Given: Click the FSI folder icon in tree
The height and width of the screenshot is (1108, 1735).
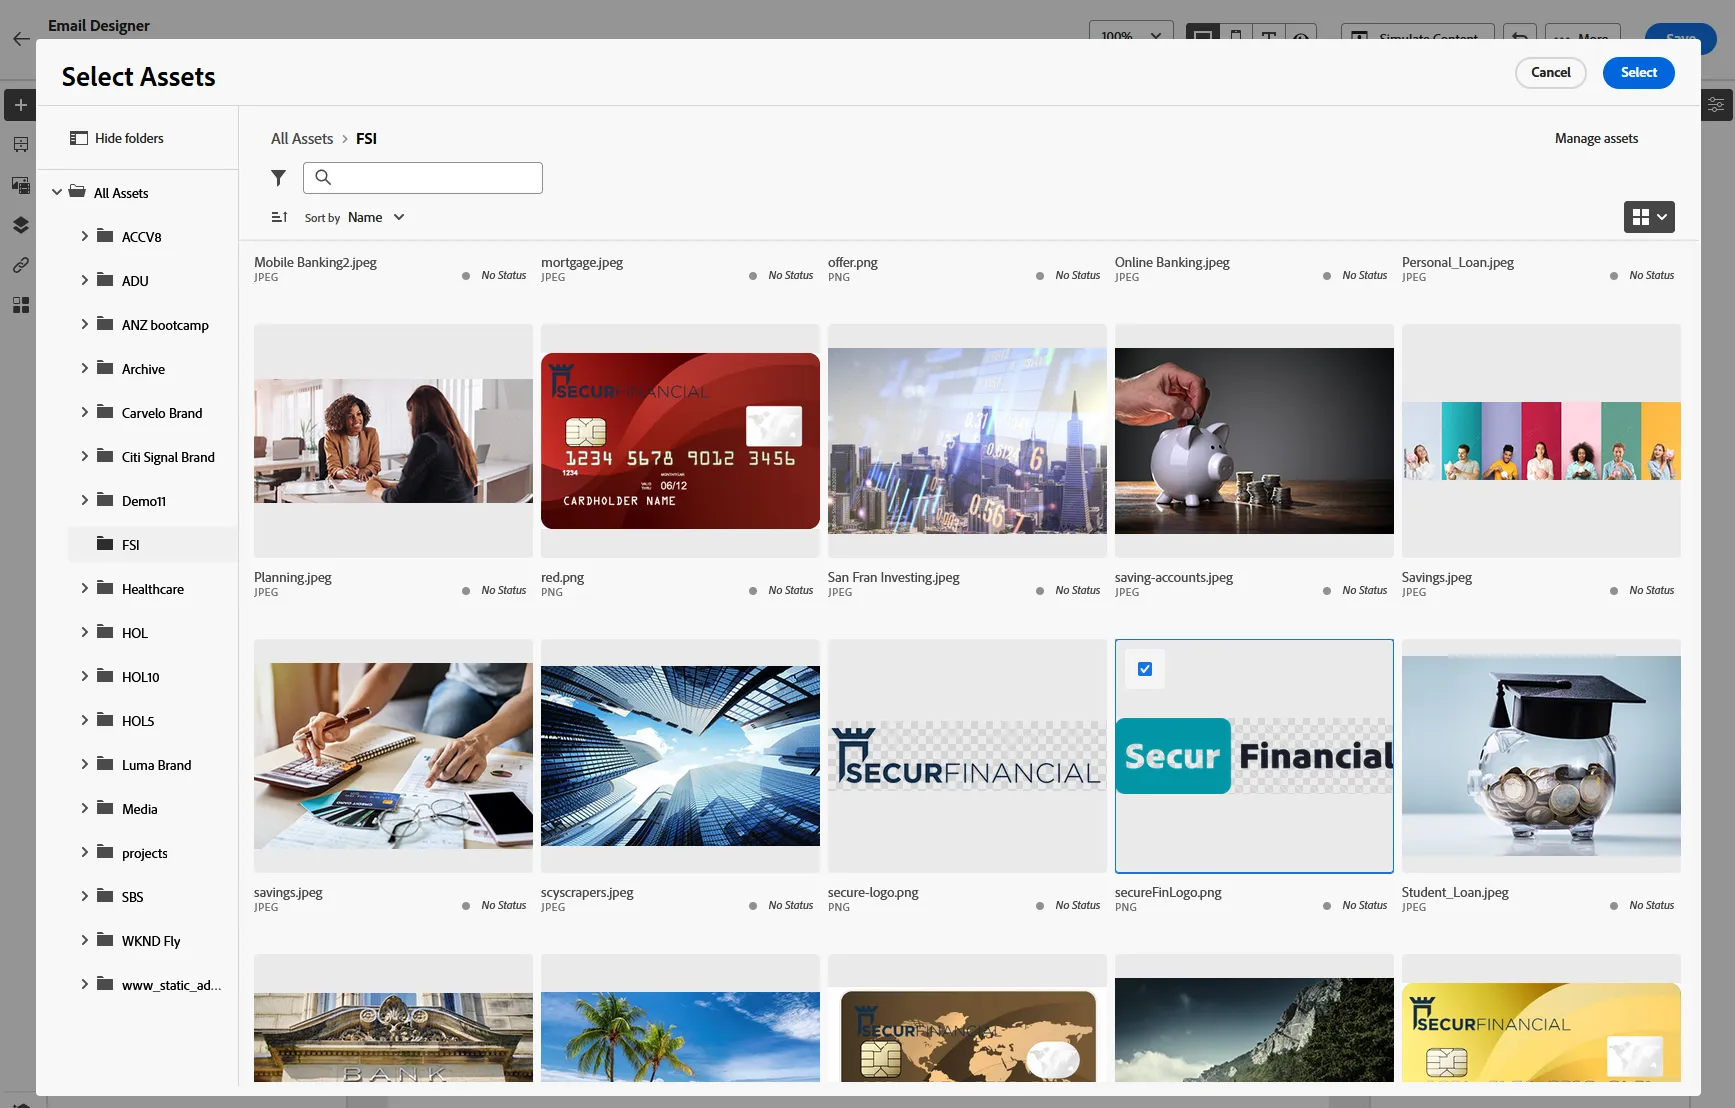Looking at the screenshot, I should click(105, 544).
